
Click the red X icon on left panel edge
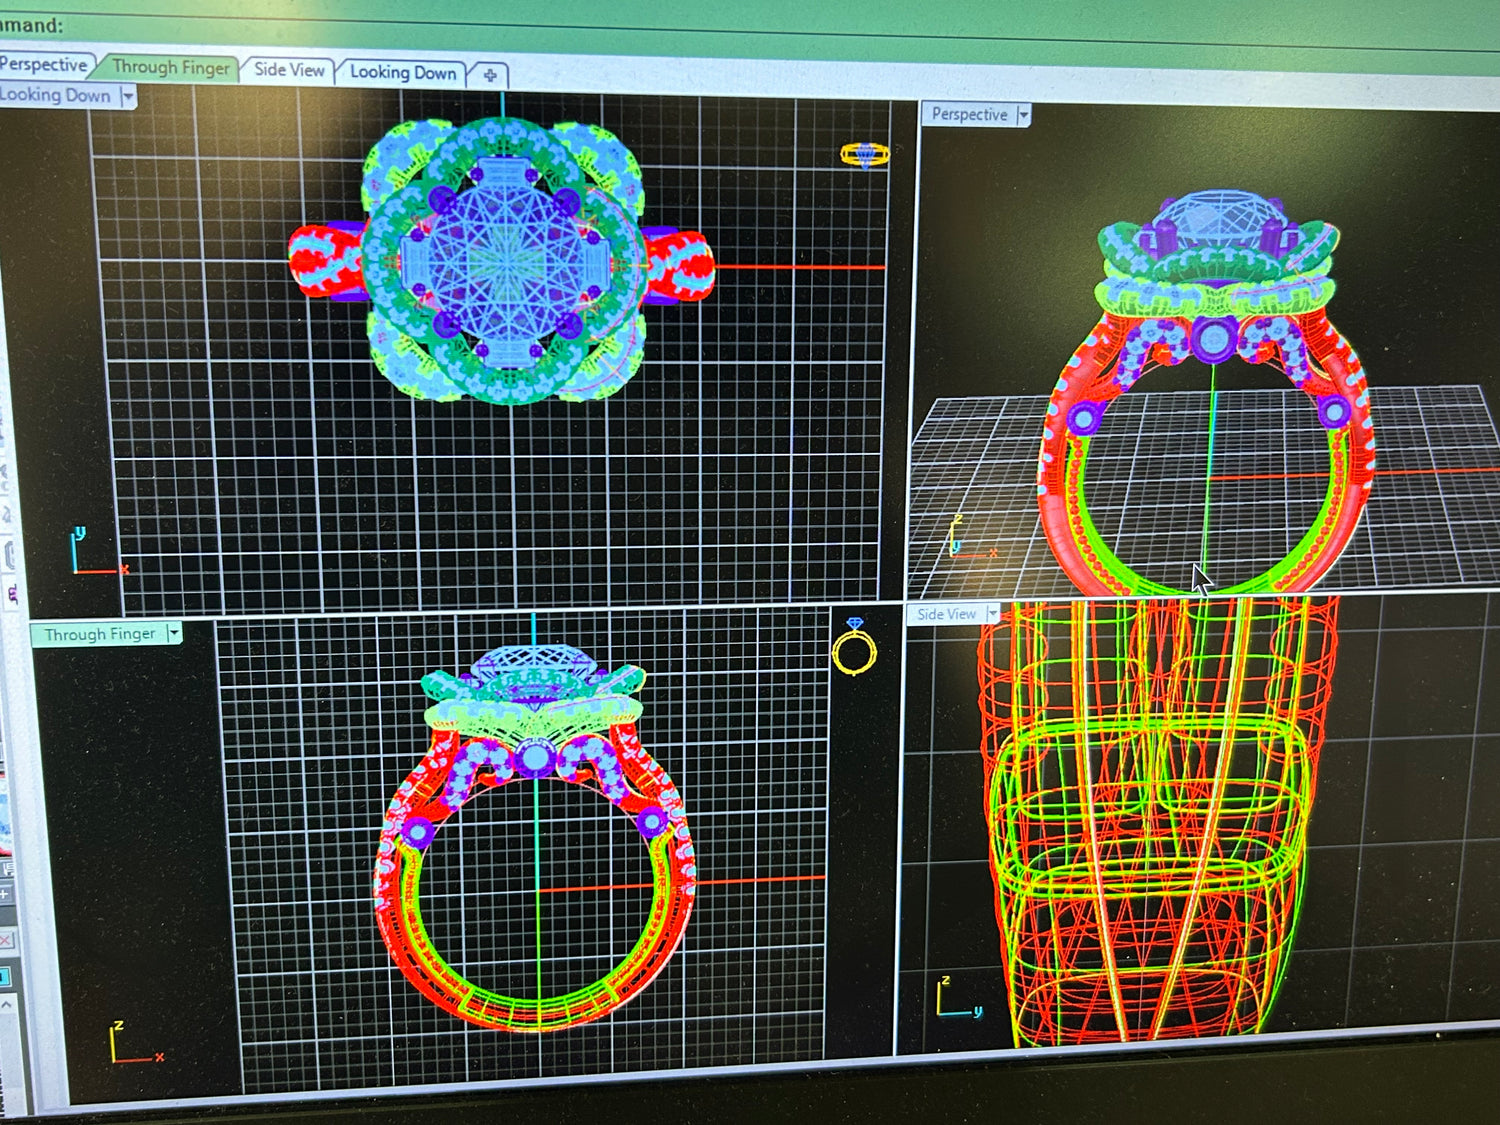tap(5, 940)
